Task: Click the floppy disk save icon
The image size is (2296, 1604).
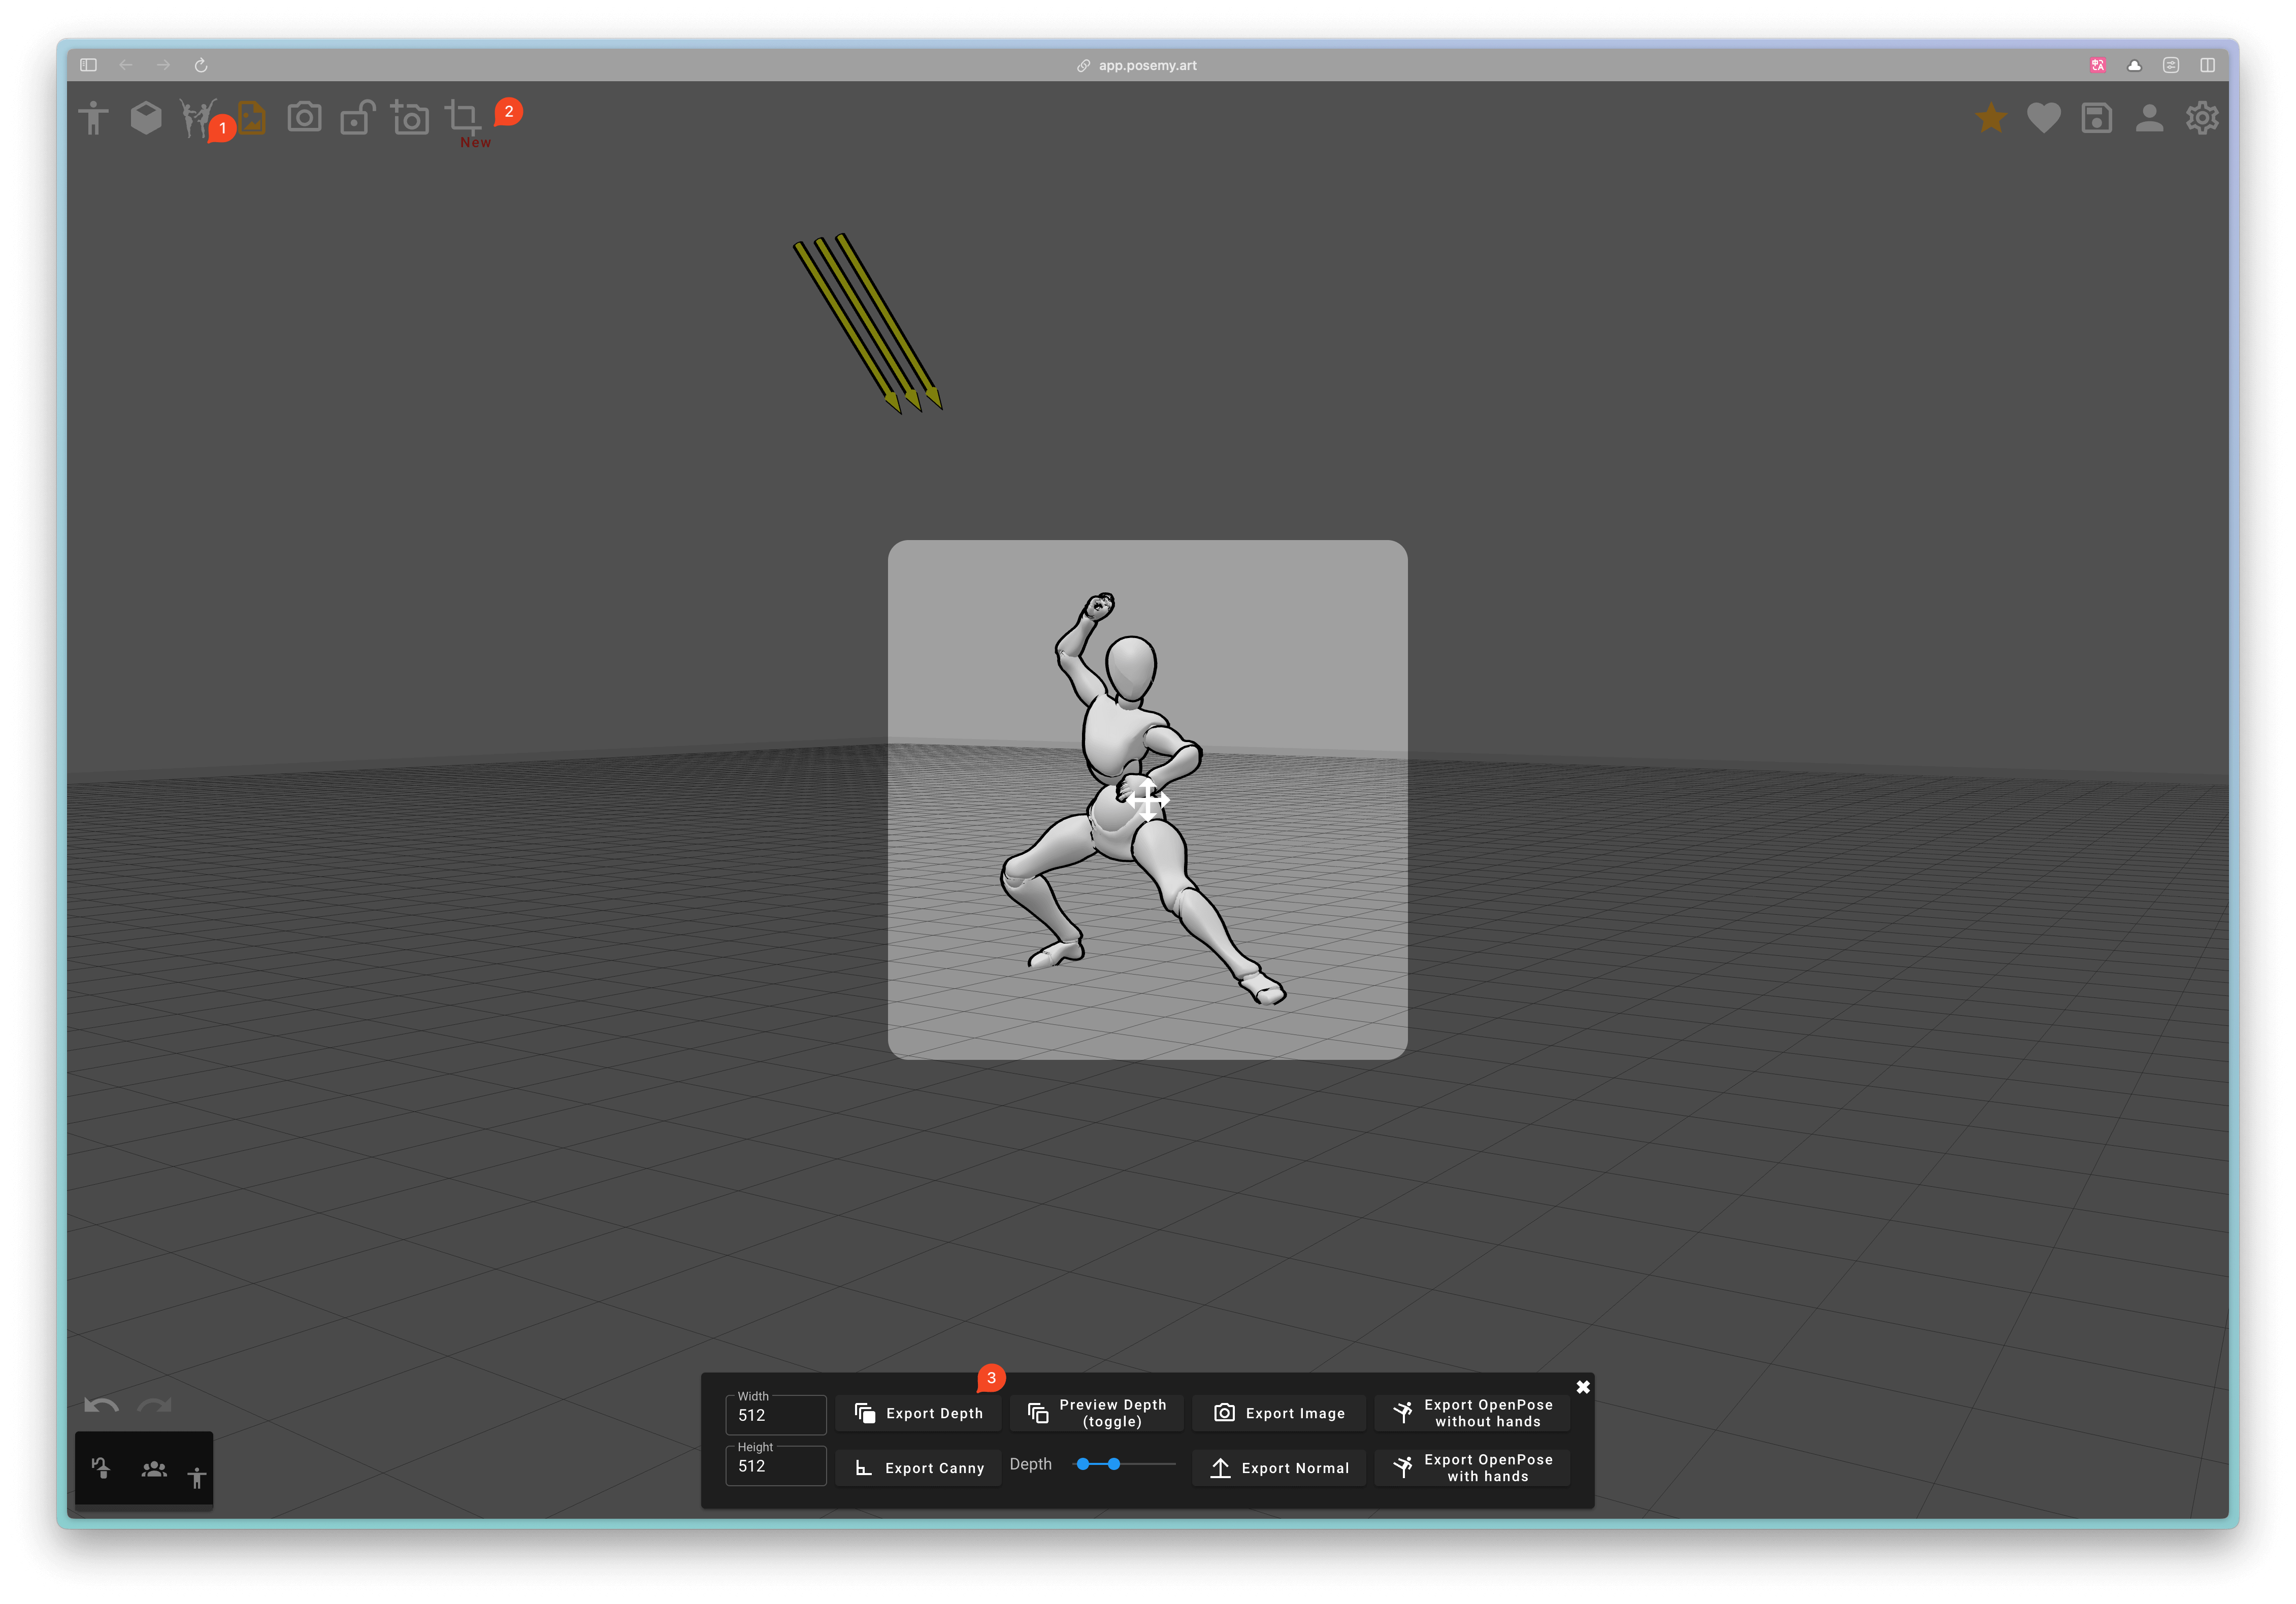Action: 2096,118
